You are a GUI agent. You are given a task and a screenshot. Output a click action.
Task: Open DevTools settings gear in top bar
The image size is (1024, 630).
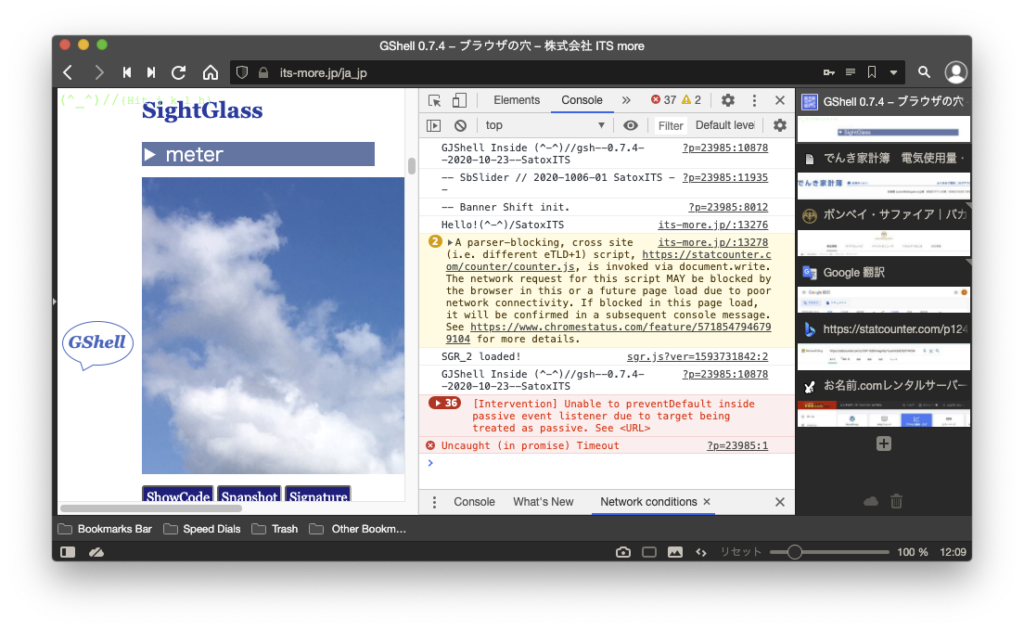click(x=728, y=100)
